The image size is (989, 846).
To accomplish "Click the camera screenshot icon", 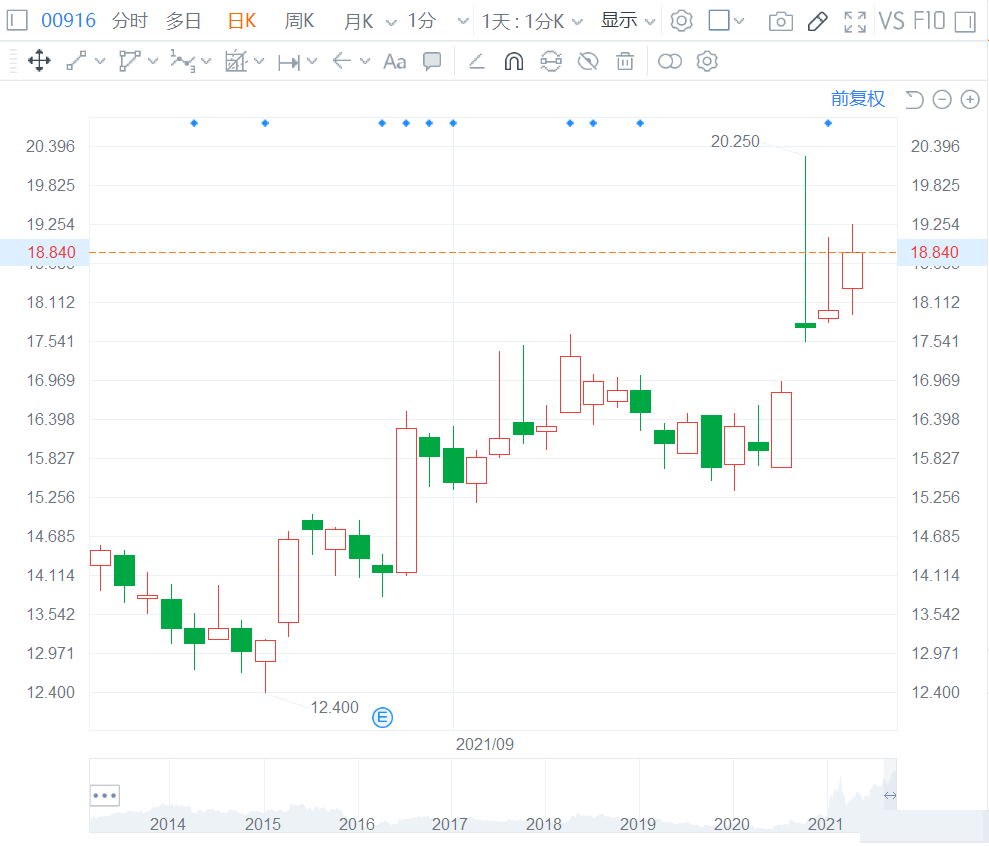I will (x=781, y=21).
